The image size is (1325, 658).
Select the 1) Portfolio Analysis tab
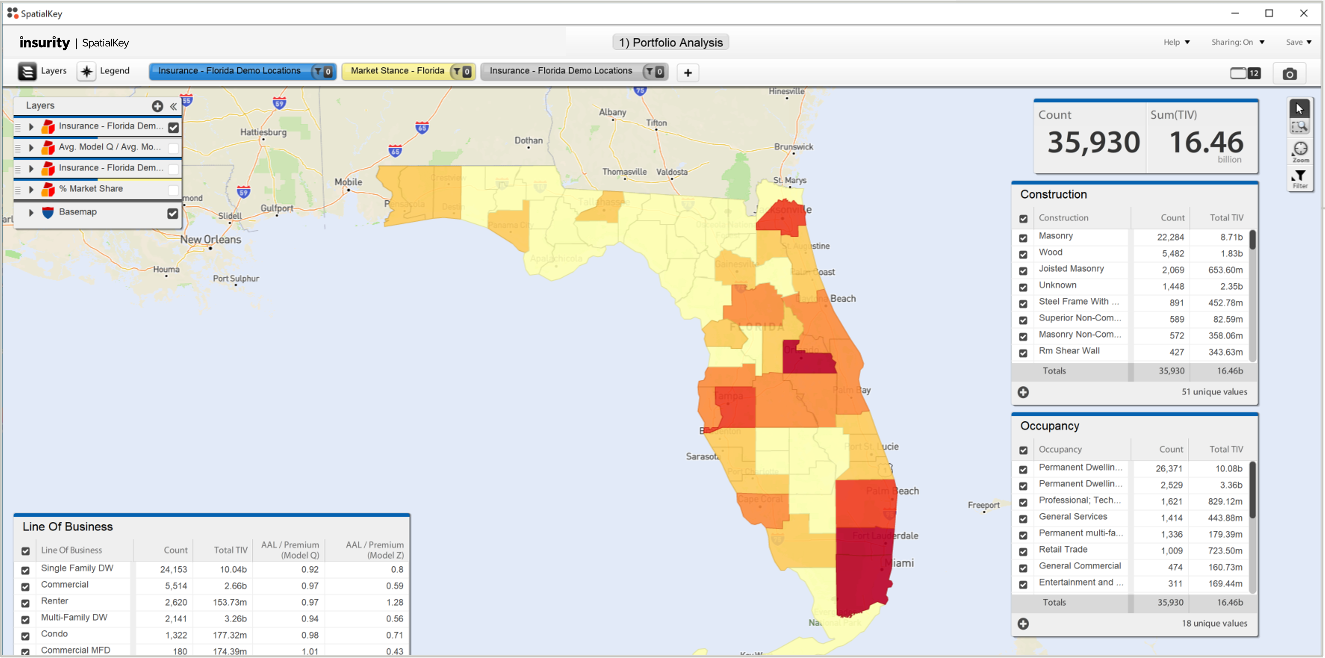670,42
